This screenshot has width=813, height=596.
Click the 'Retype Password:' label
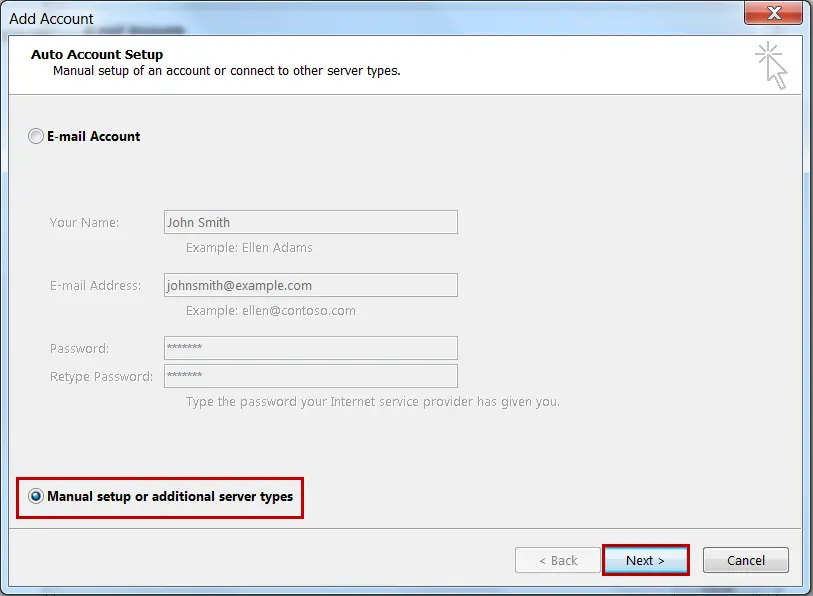(101, 376)
